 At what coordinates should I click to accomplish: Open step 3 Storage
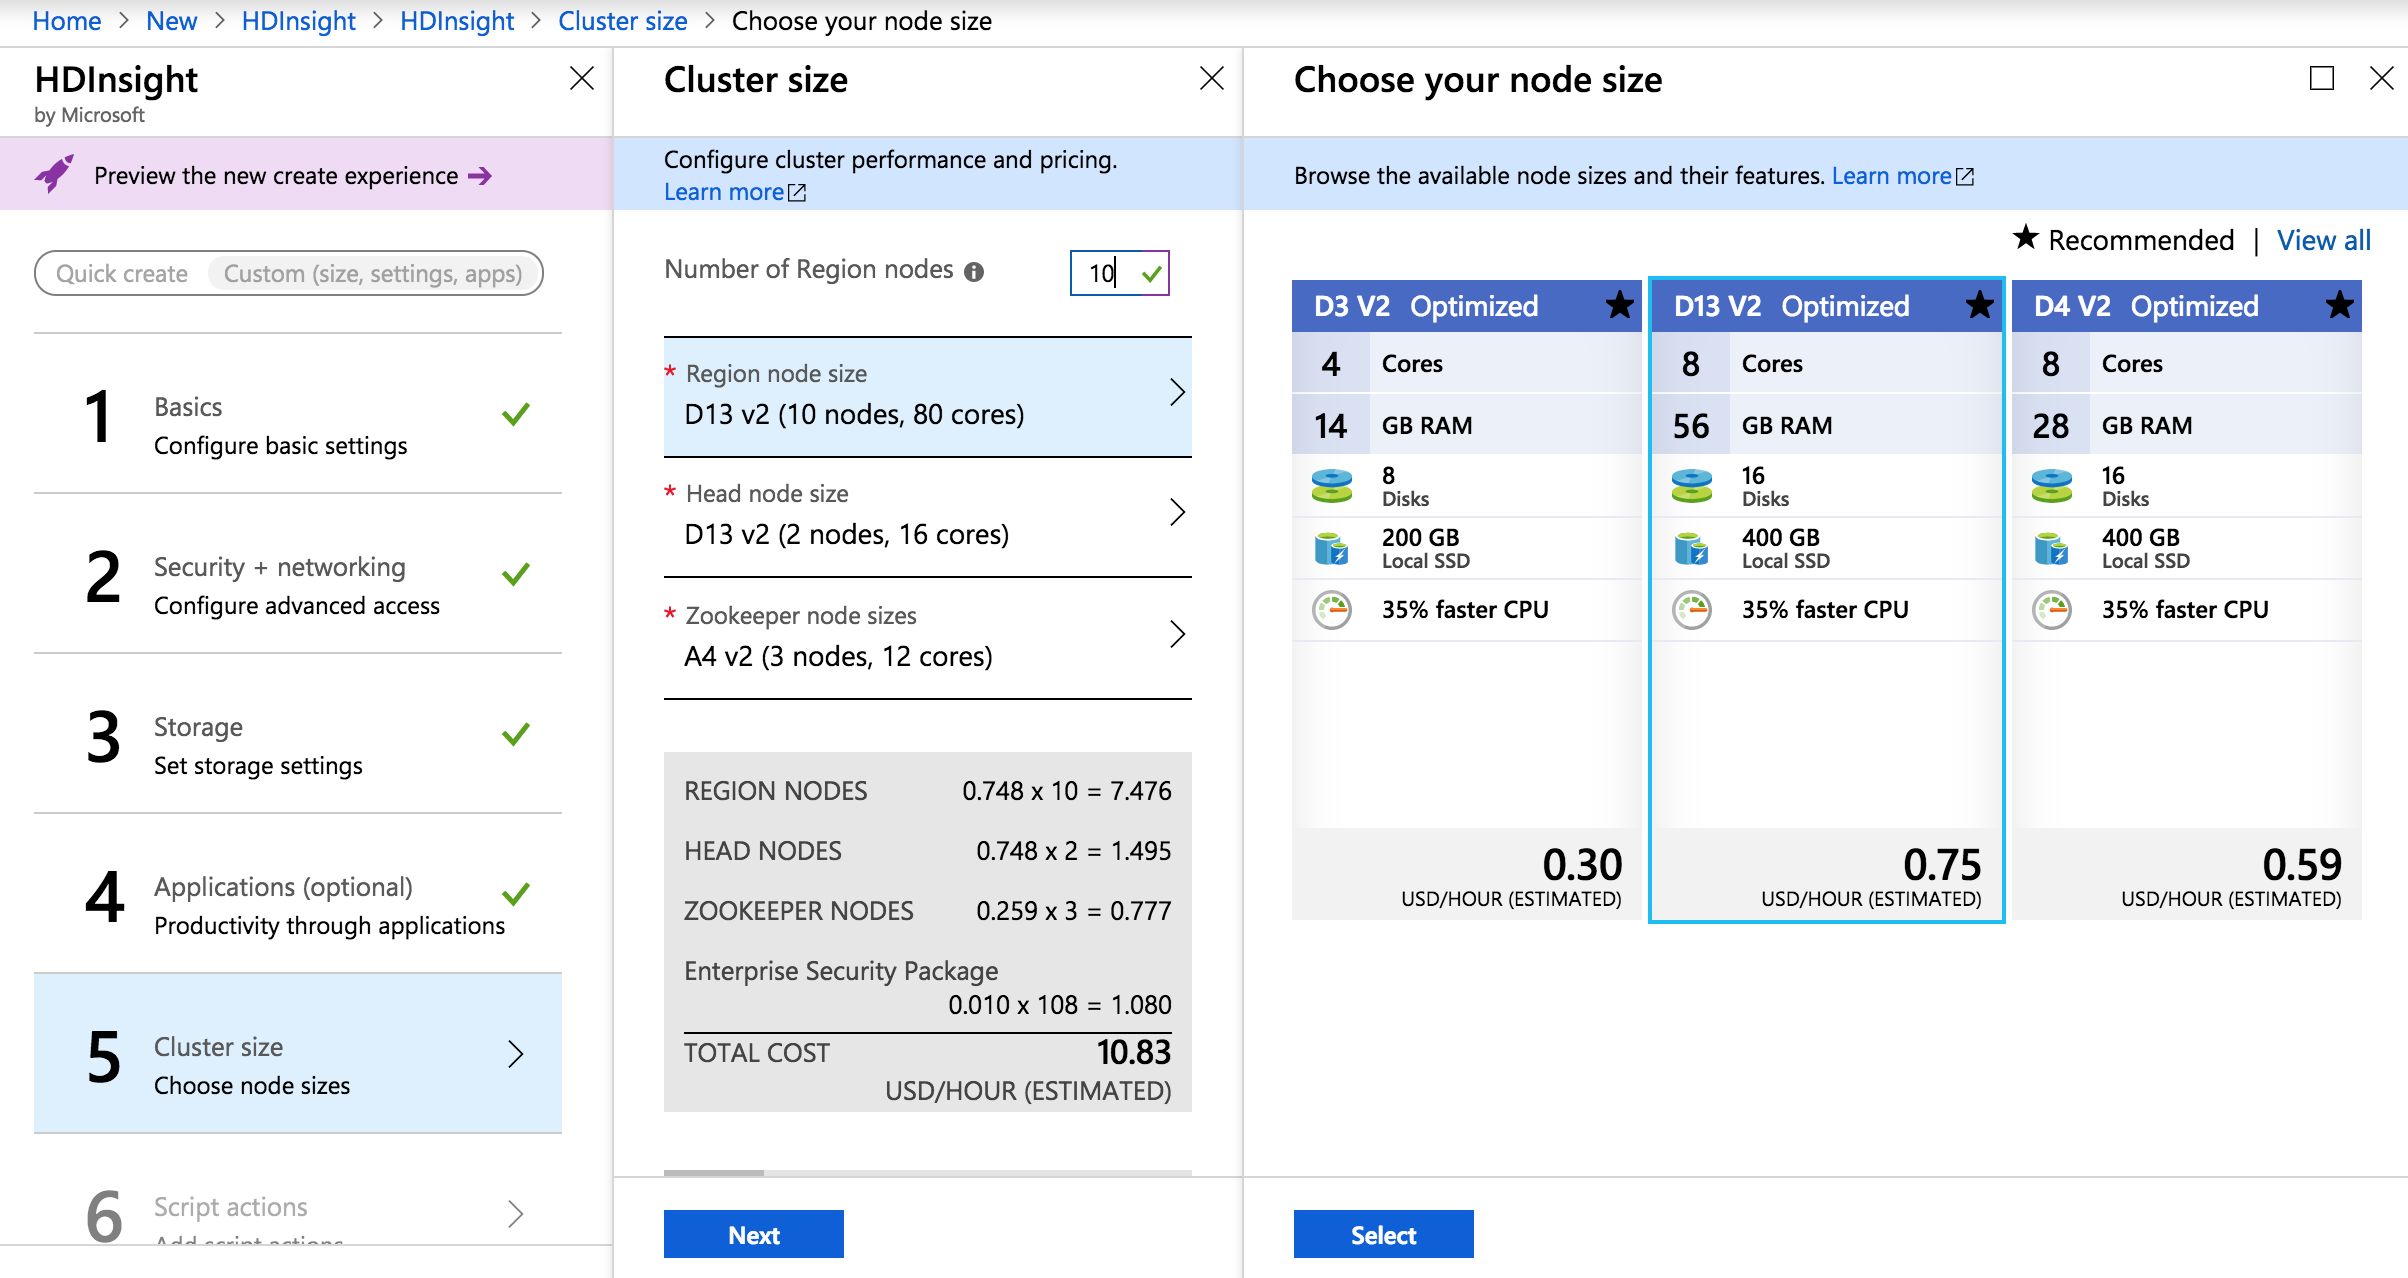click(298, 734)
